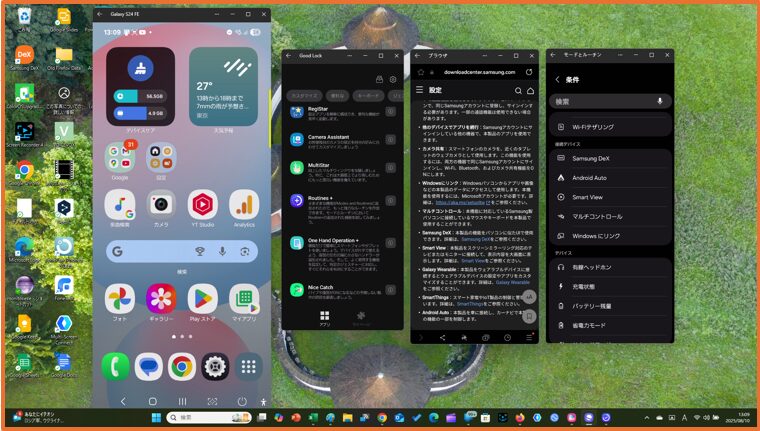Select MultiStar in Good Lock list

click(342, 171)
